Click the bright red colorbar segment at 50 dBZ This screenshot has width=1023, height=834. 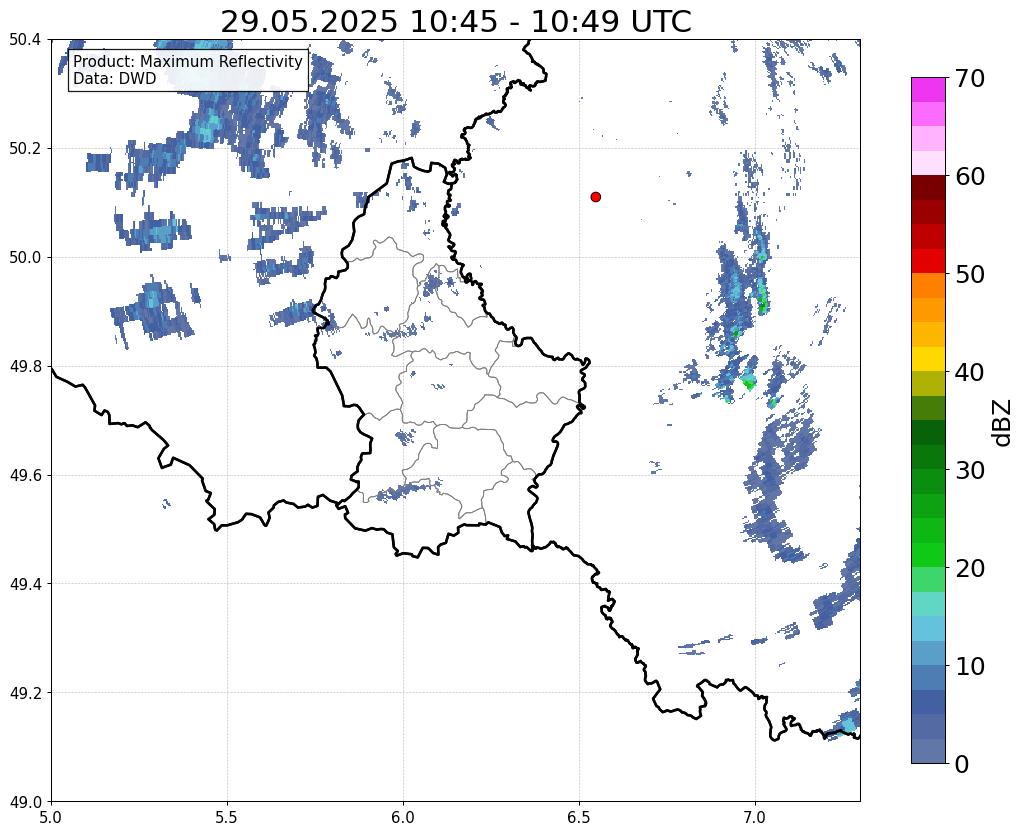click(928, 261)
